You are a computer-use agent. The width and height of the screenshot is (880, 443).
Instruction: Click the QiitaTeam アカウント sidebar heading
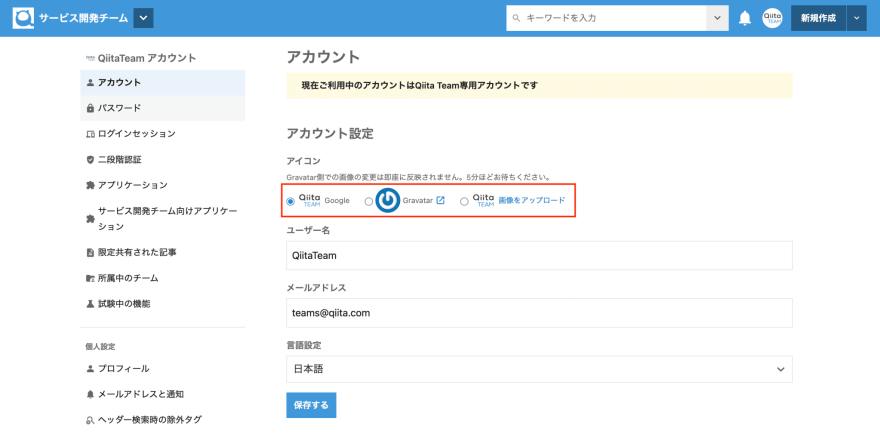coord(147,58)
